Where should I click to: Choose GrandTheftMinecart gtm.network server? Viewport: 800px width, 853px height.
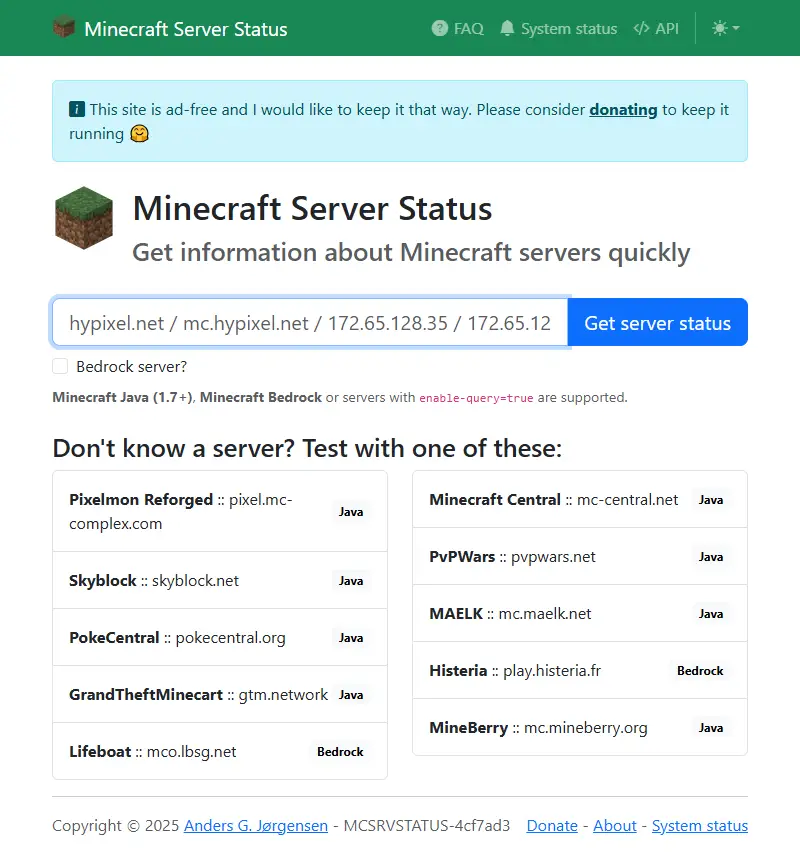[220, 695]
